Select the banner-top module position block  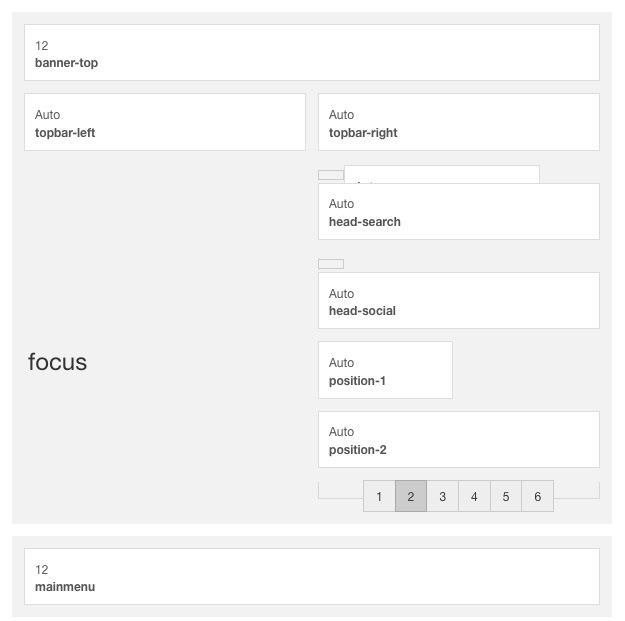tap(312, 53)
